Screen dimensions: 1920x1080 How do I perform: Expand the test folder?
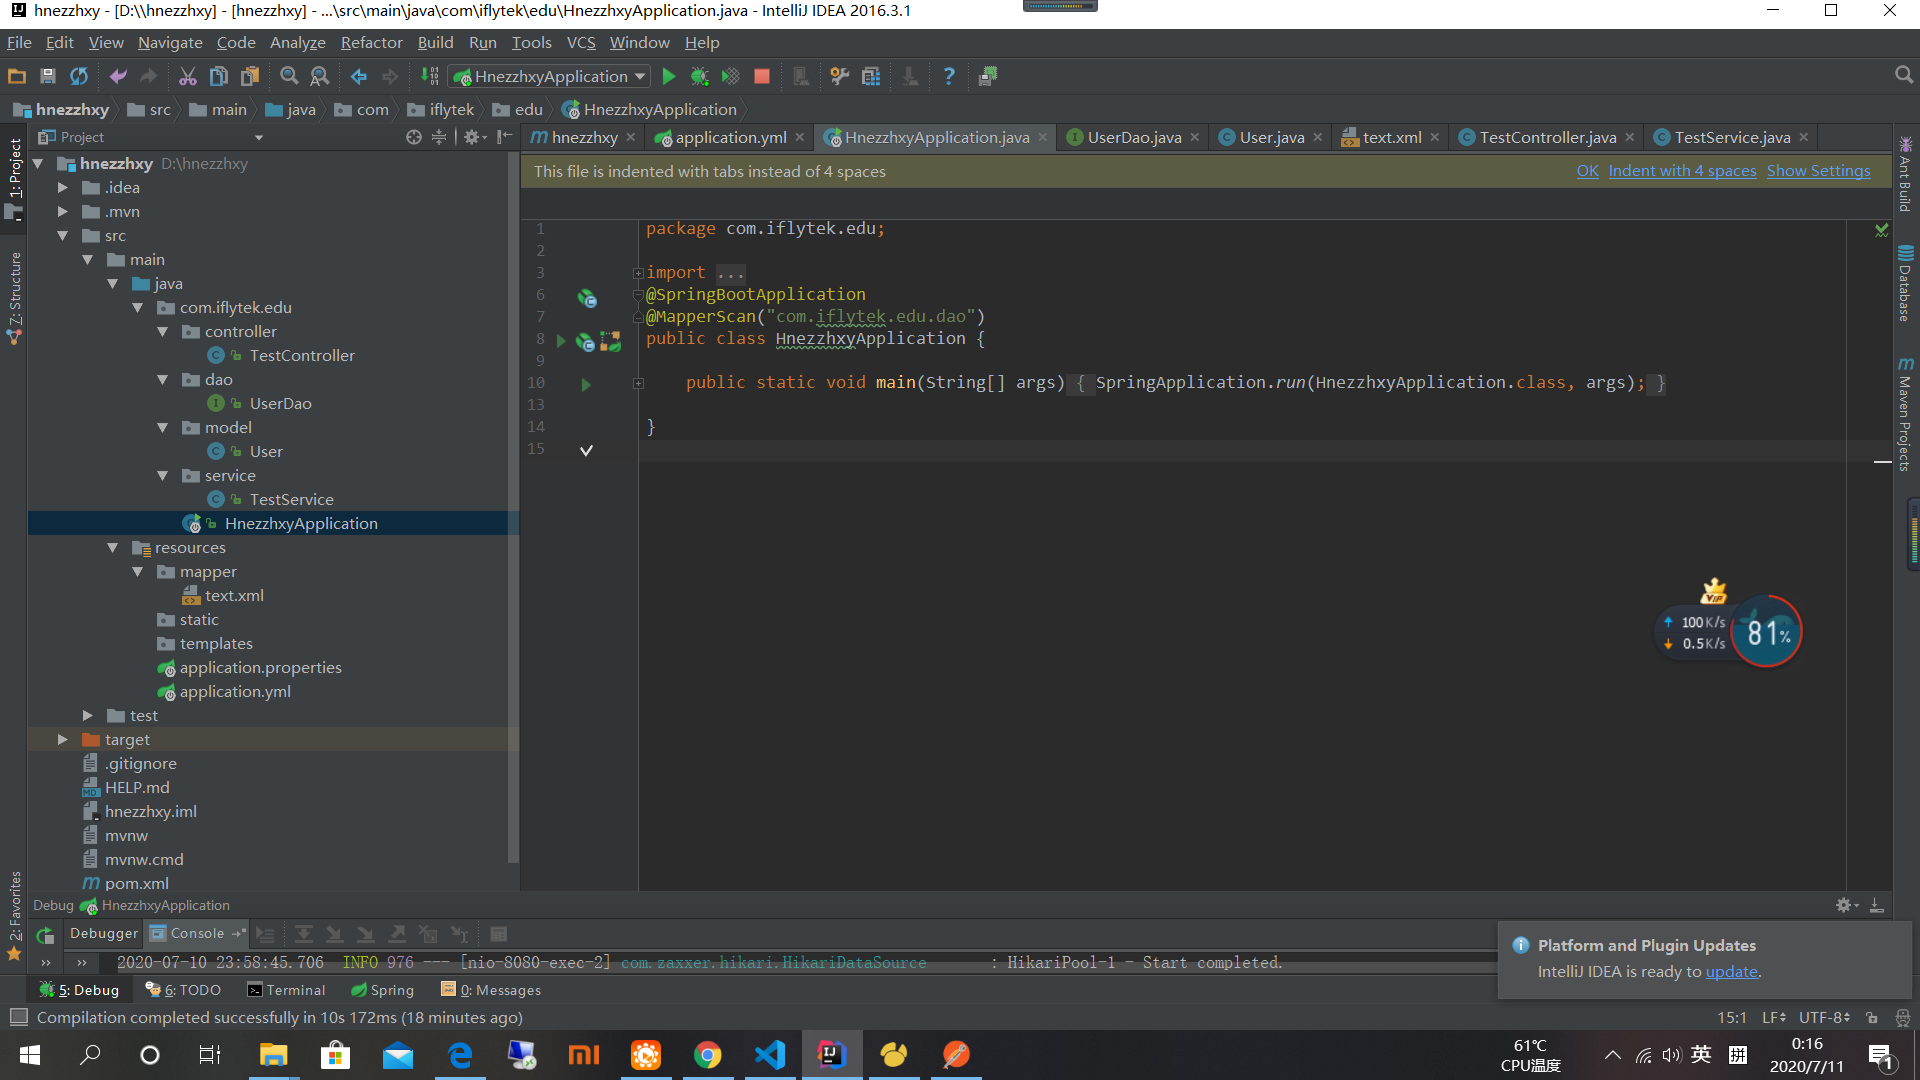tap(87, 715)
